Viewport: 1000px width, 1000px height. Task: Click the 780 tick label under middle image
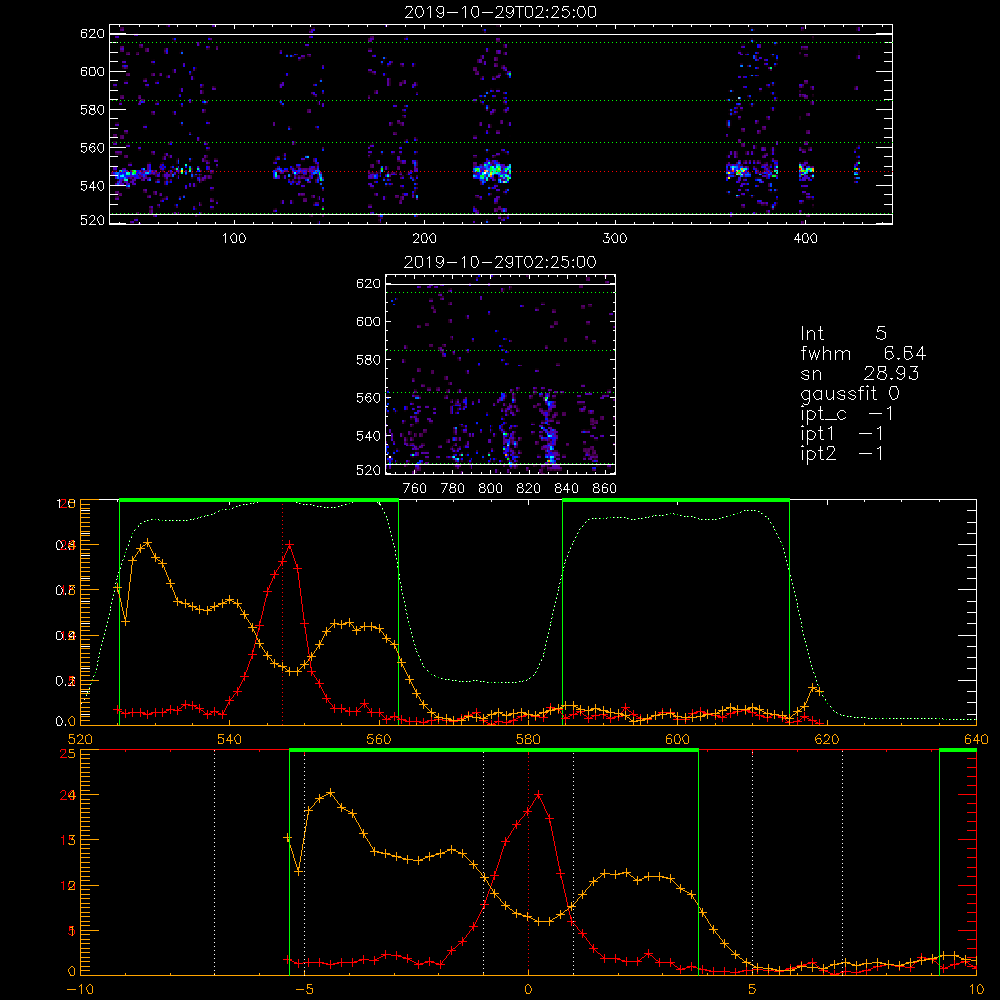[453, 488]
